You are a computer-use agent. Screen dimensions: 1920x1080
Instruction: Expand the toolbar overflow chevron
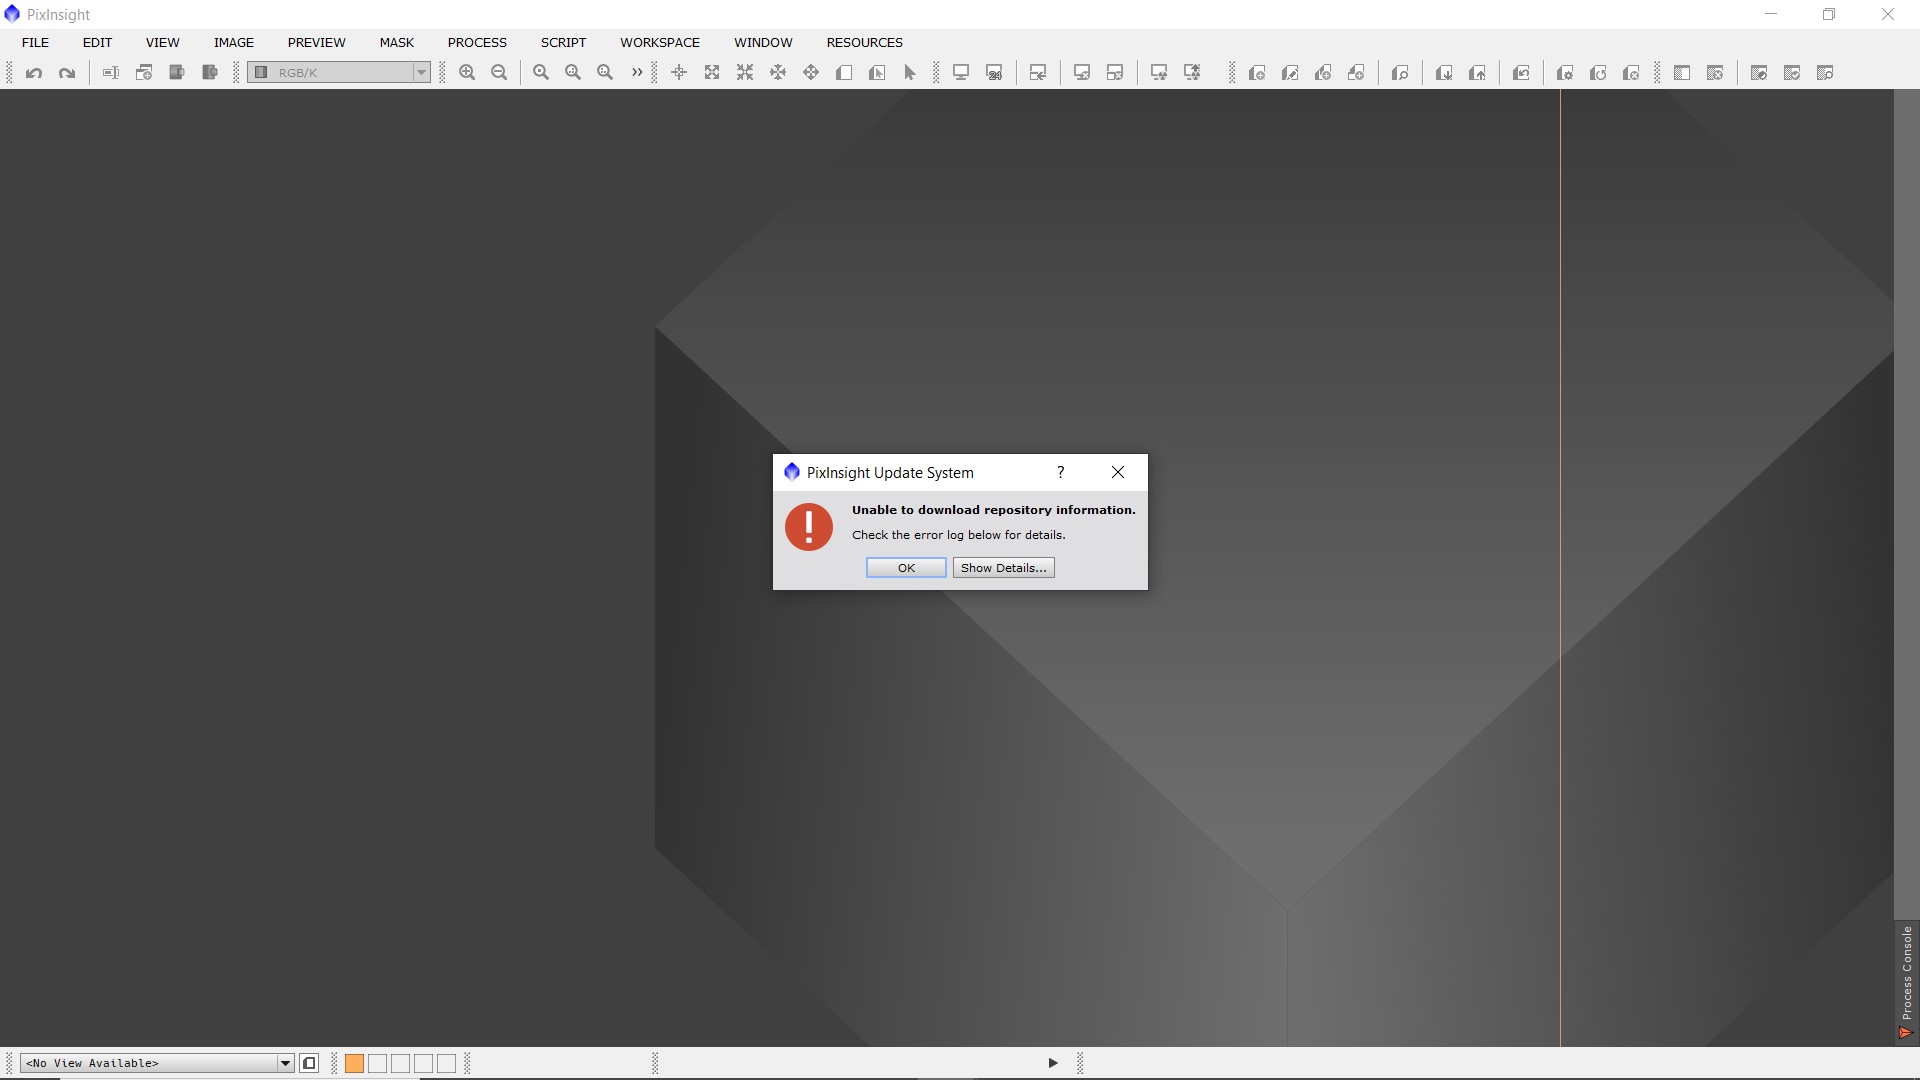pos(637,72)
